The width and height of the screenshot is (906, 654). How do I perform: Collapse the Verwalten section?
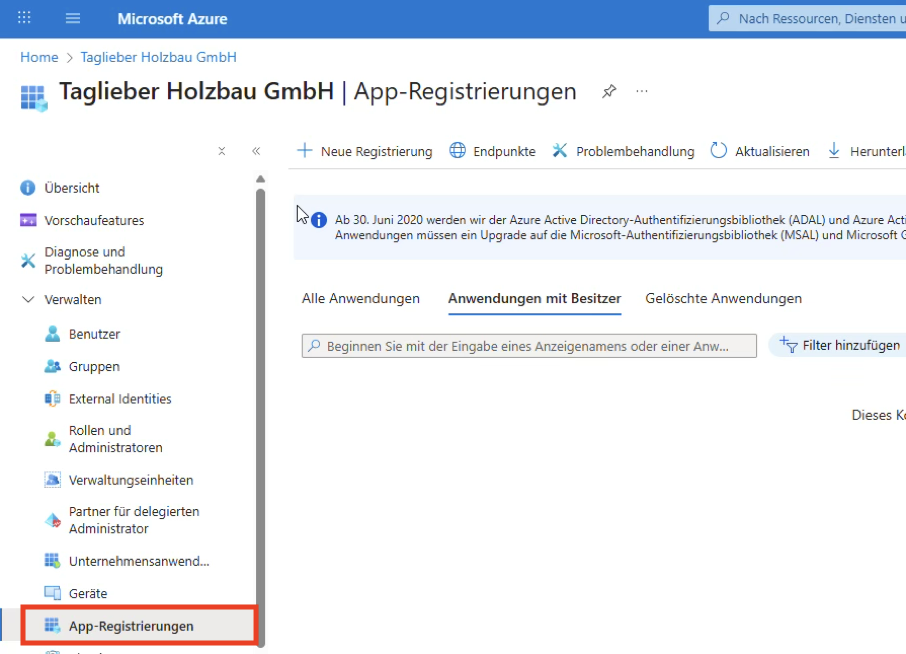pyautogui.click(x=27, y=299)
